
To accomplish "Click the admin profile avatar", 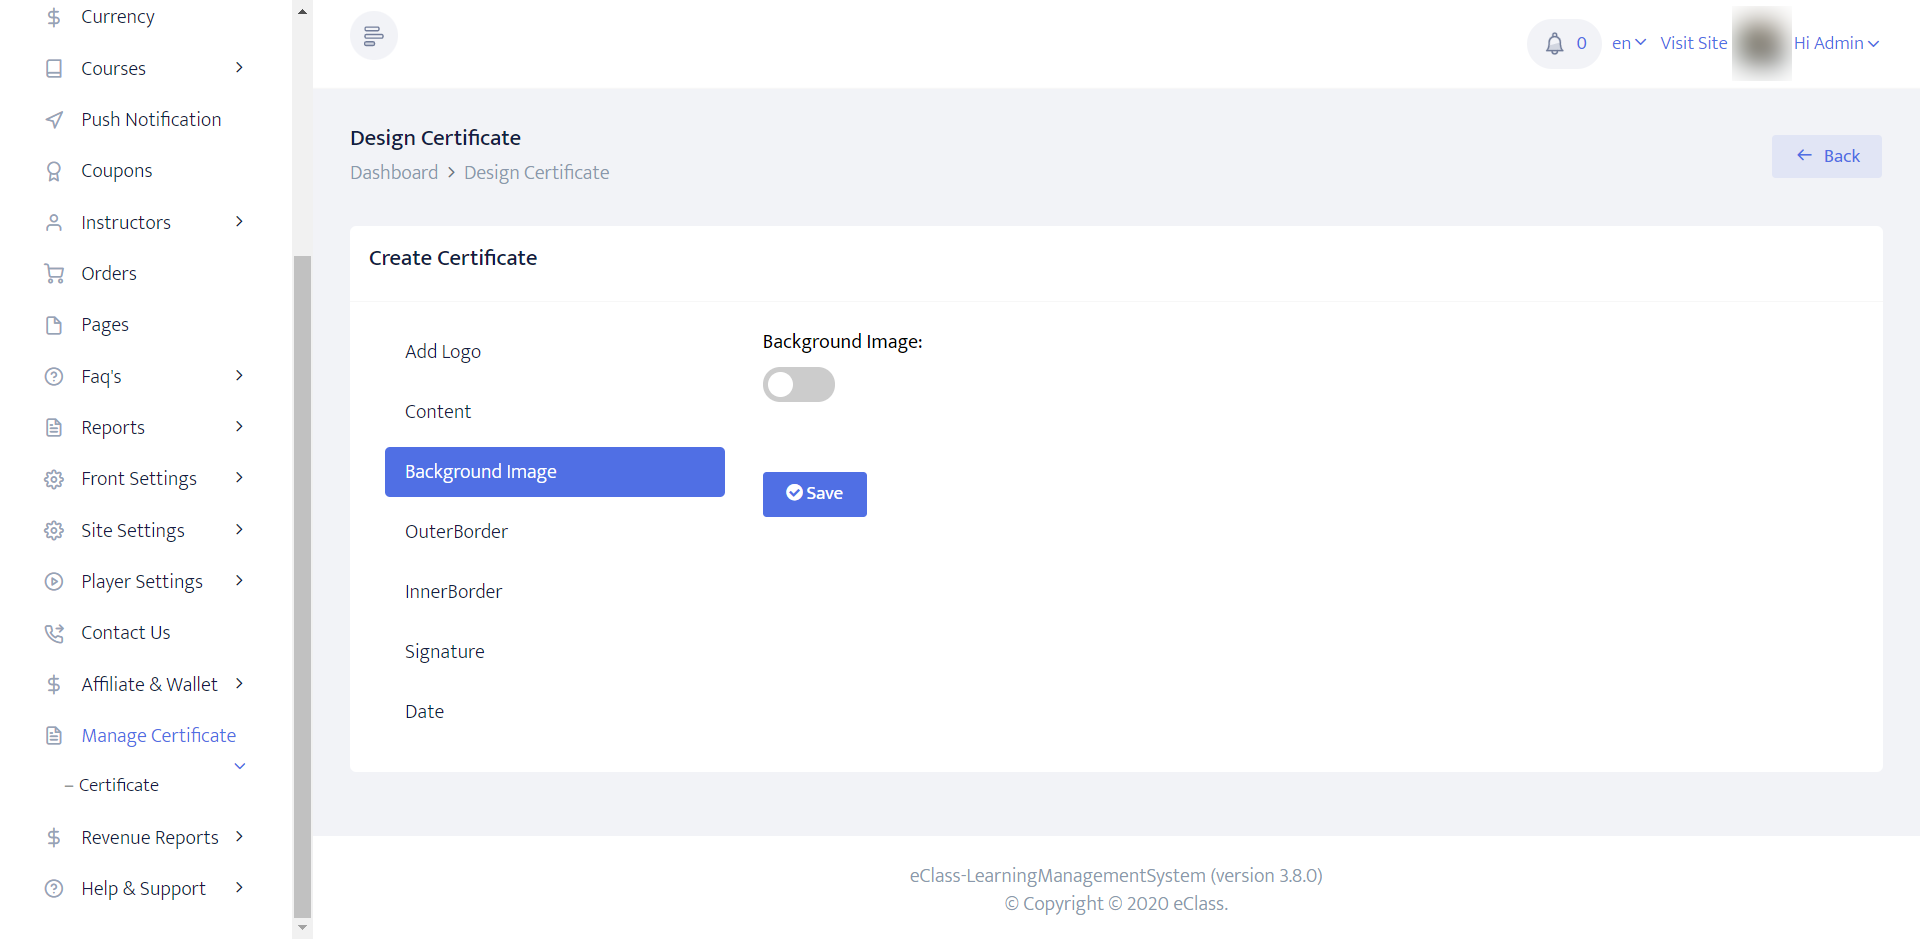I will 1761,44.
